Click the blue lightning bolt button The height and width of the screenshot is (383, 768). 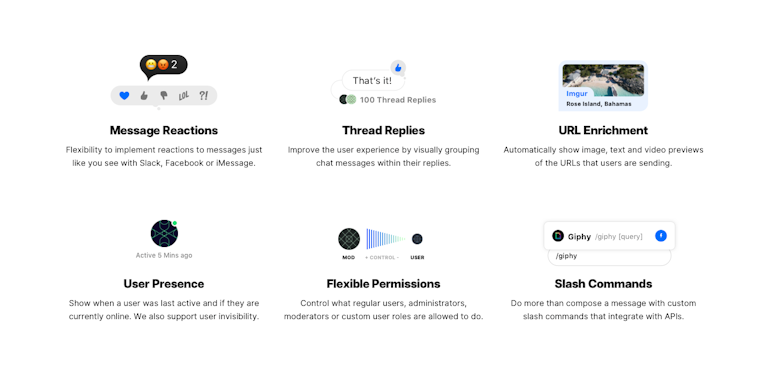[x=661, y=236]
